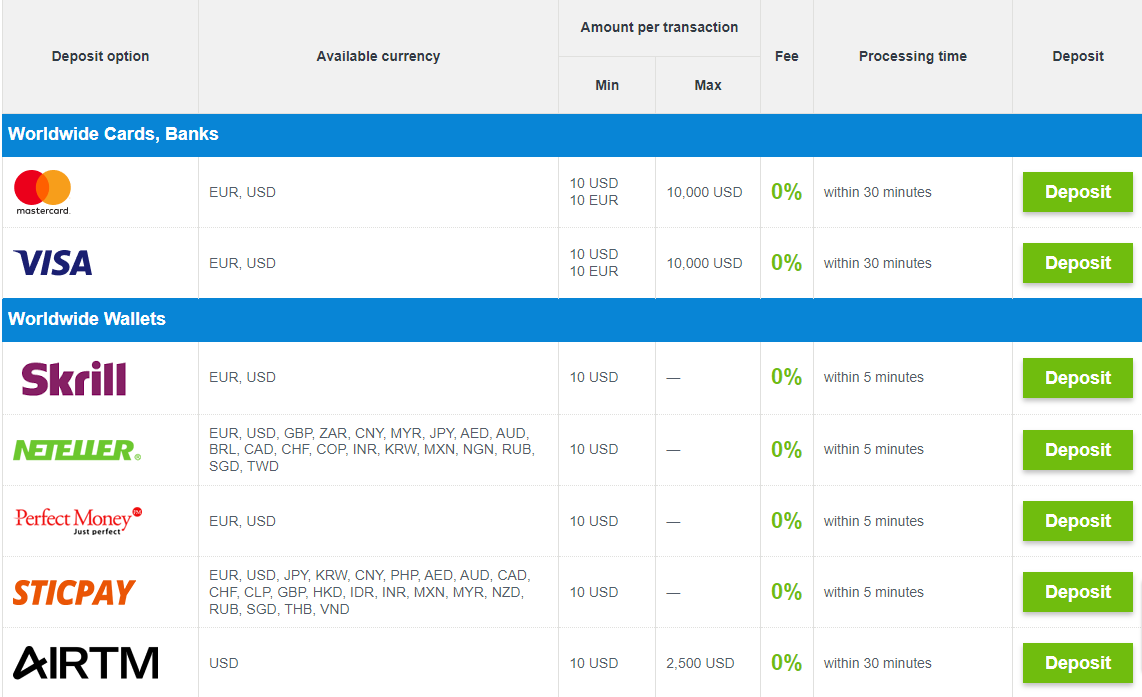Deposit using Neteller
1142x697 pixels.
pos(1077,450)
